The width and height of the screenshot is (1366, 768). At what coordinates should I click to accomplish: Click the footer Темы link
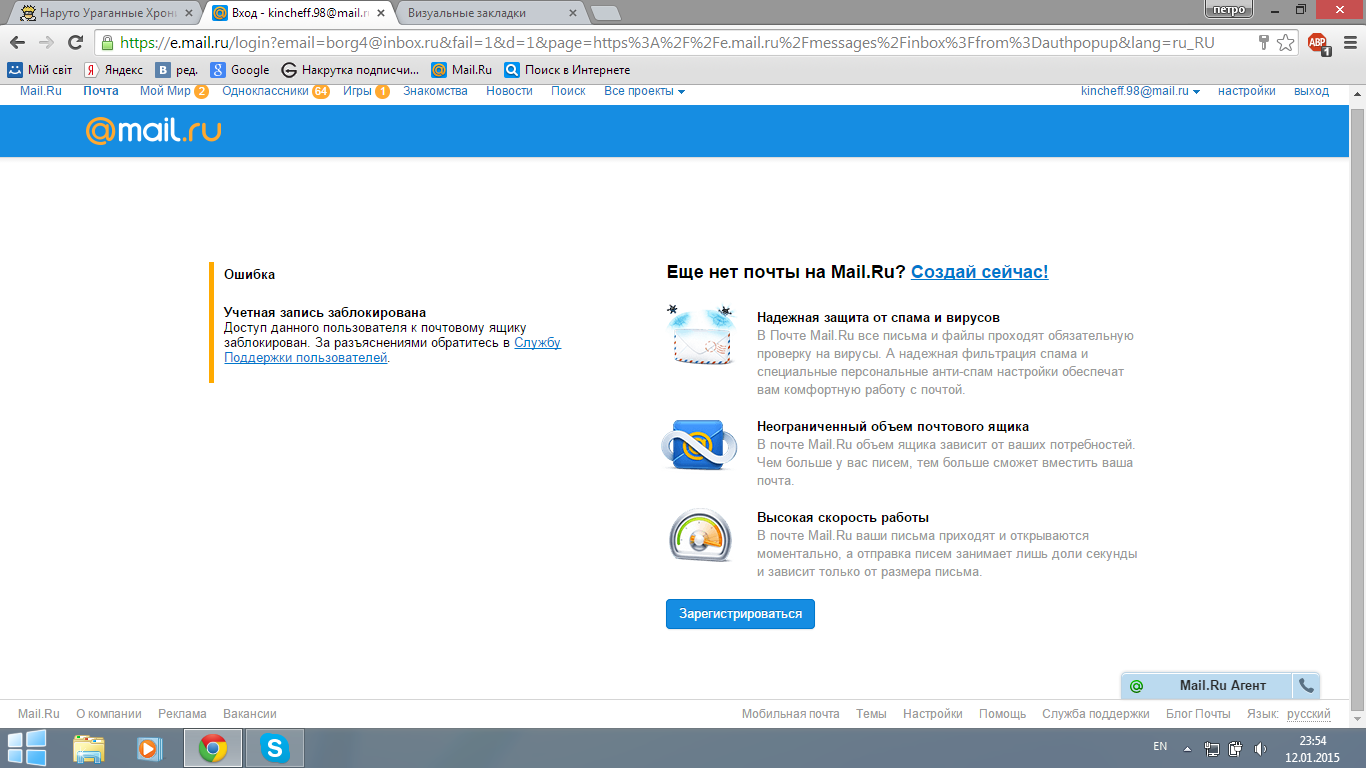coord(871,714)
